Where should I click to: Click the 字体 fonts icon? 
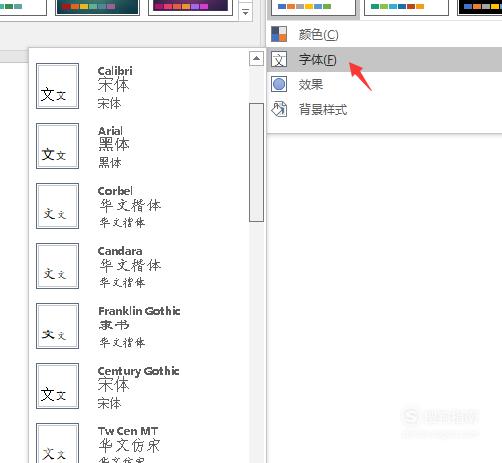[x=279, y=59]
